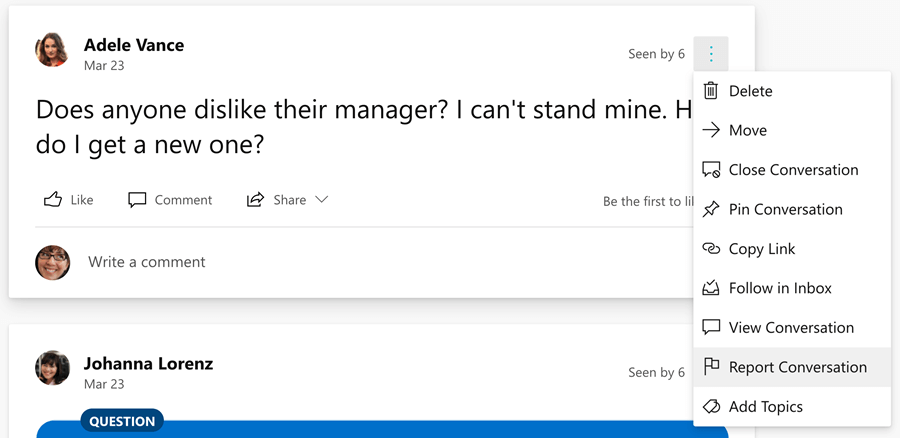This screenshot has height=438, width=900.
Task: Click the Comment button on Adele's post
Action: (x=170, y=200)
